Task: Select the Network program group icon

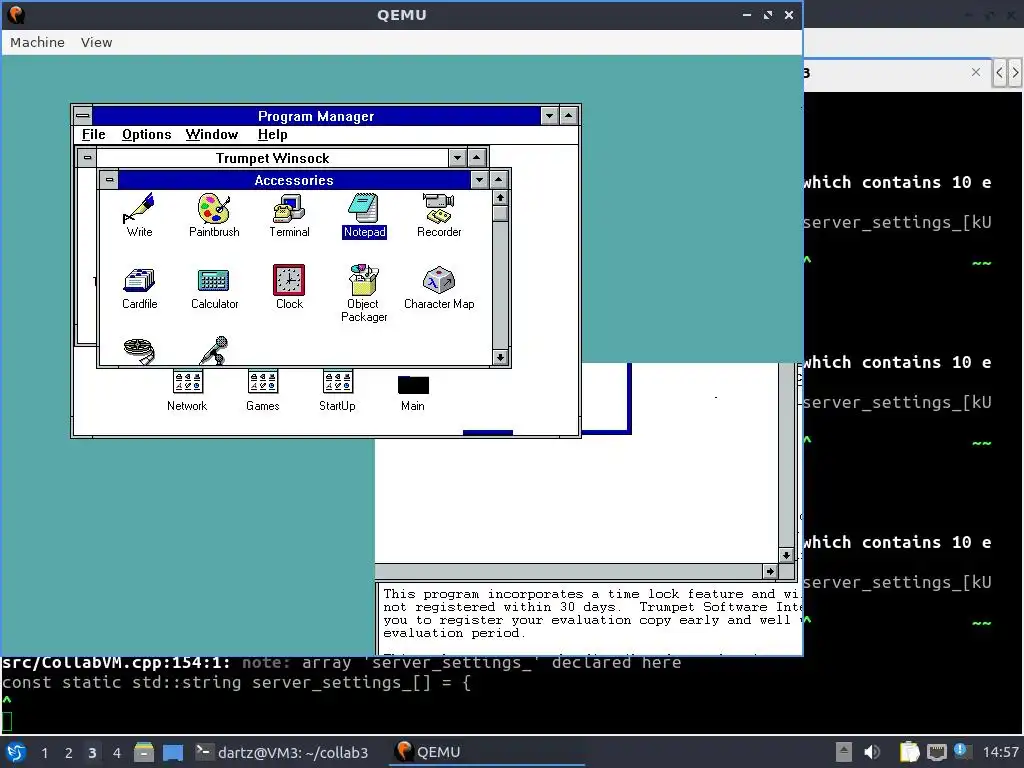Action: 187,391
